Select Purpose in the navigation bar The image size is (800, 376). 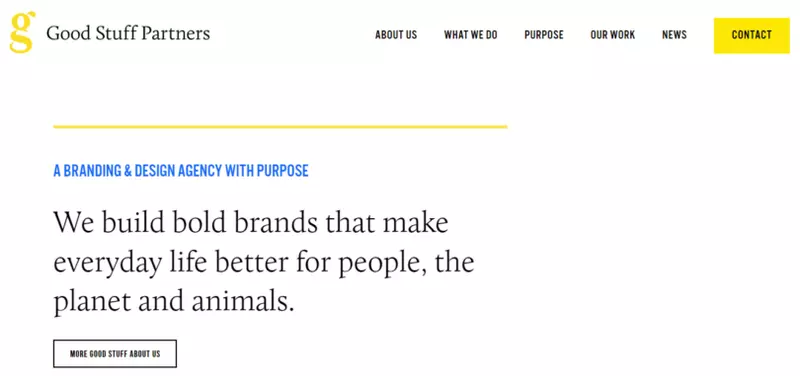[544, 35]
